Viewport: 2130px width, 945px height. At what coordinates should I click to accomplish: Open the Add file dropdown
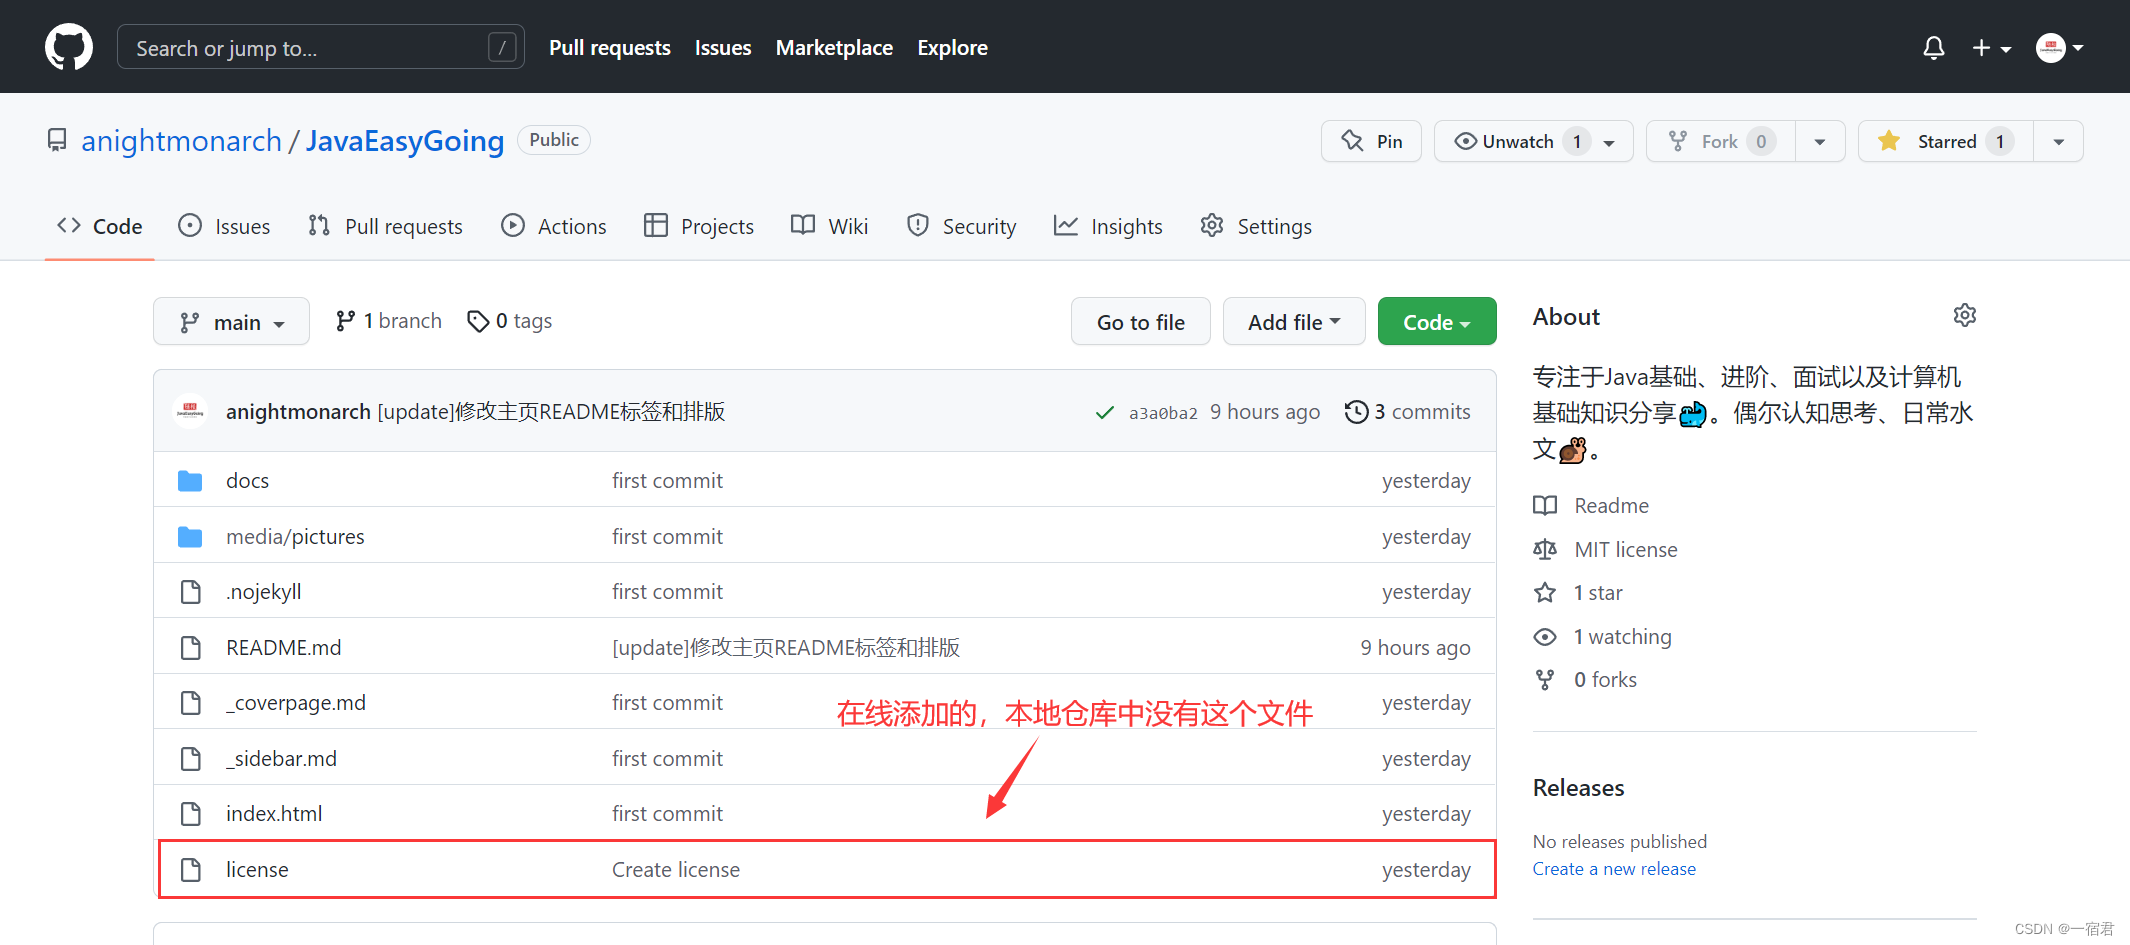(x=1293, y=322)
